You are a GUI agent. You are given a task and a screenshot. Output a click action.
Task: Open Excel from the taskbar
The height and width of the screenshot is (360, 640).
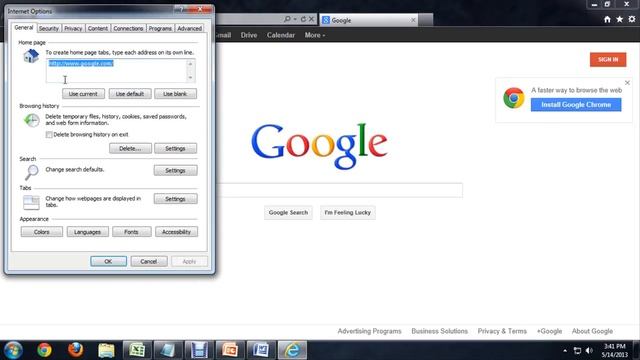[x=137, y=350]
